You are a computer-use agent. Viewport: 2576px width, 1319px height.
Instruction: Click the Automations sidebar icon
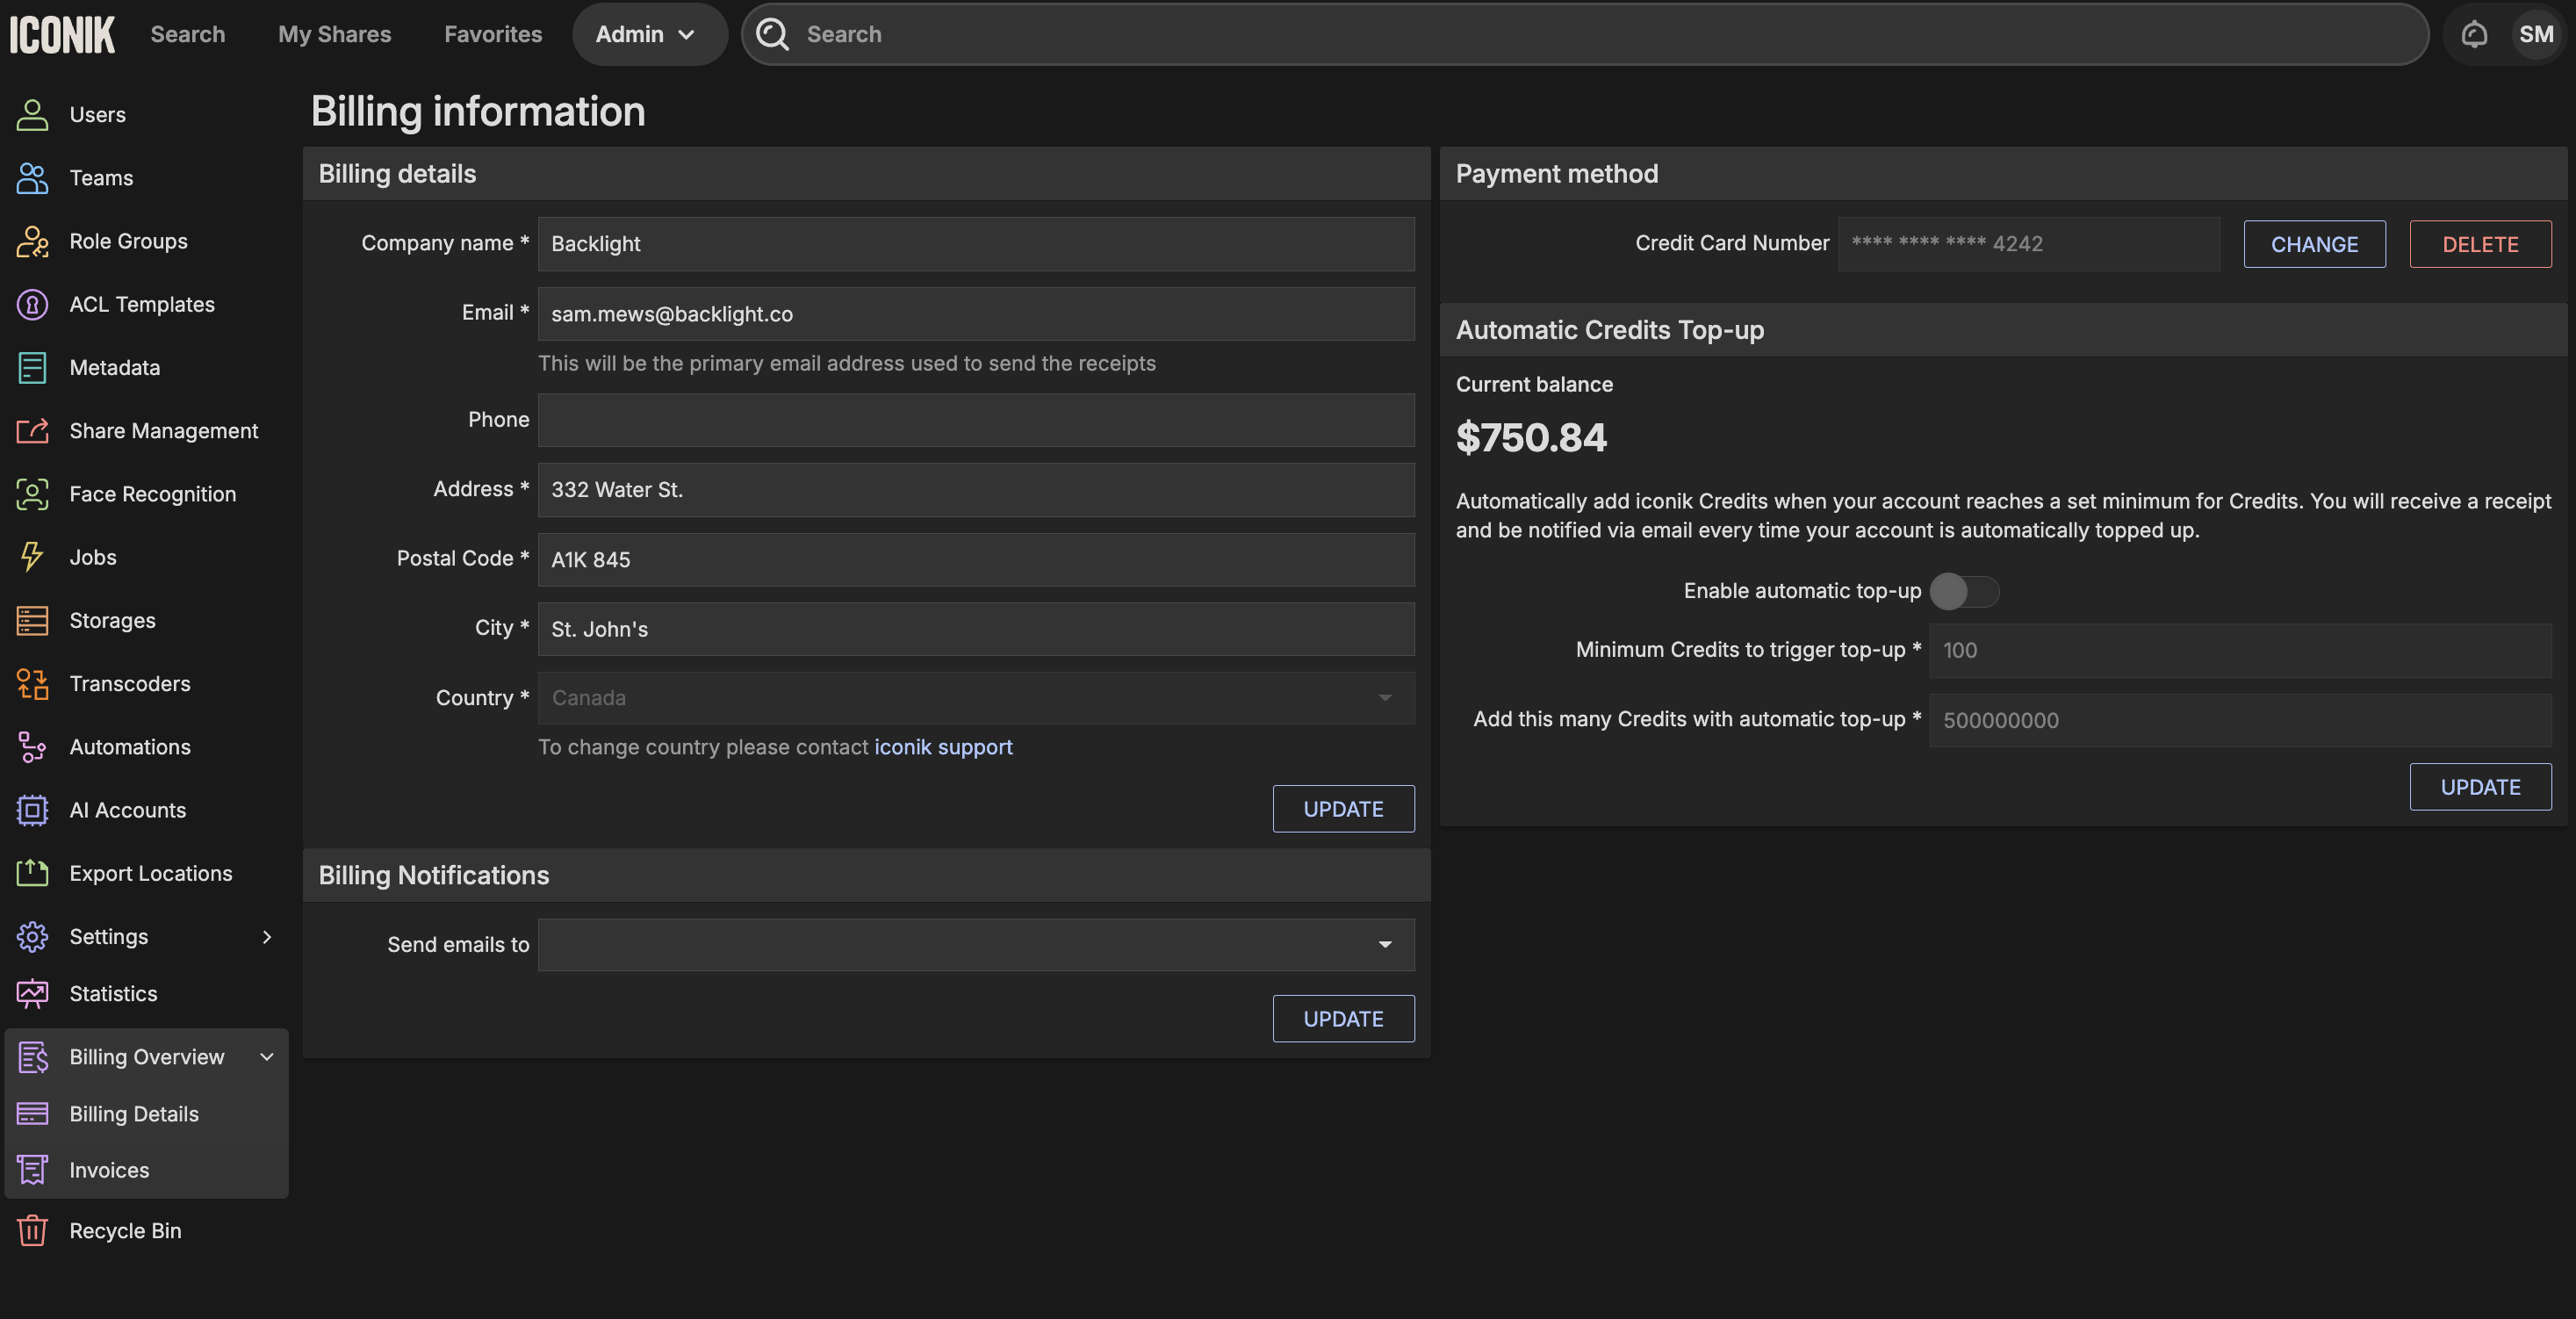pos(32,747)
